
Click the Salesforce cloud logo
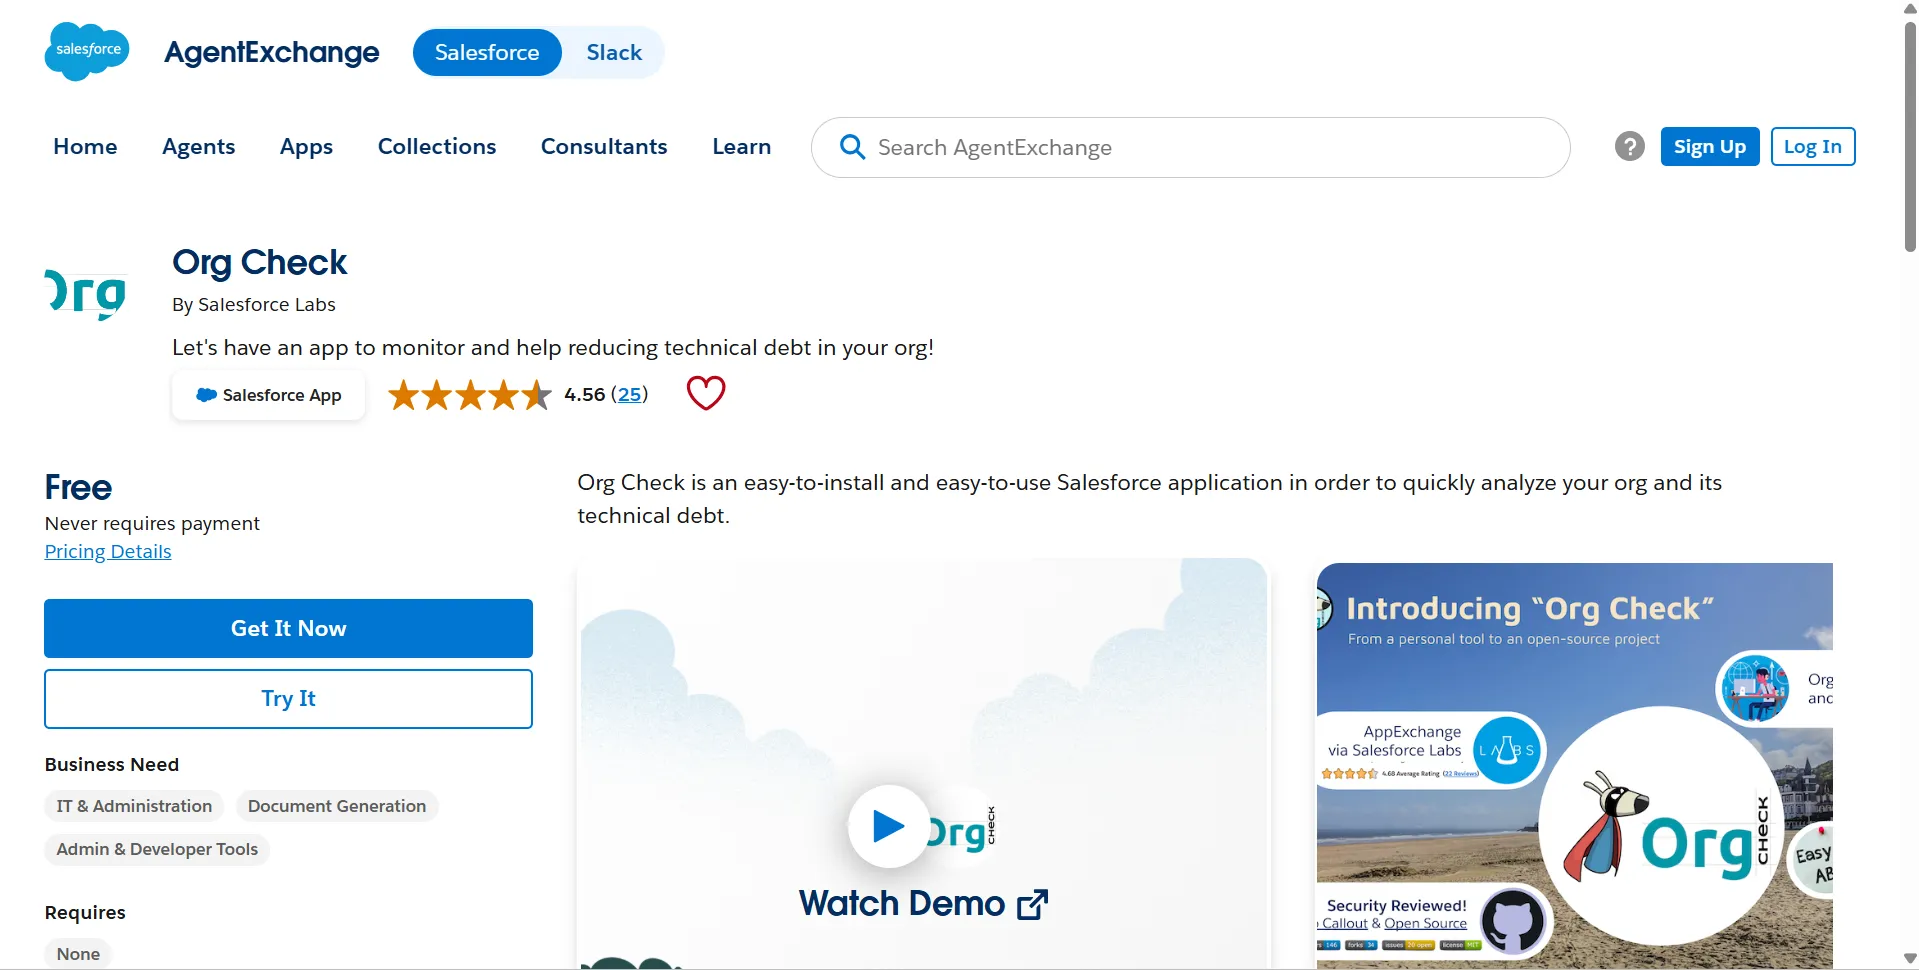[x=87, y=51]
